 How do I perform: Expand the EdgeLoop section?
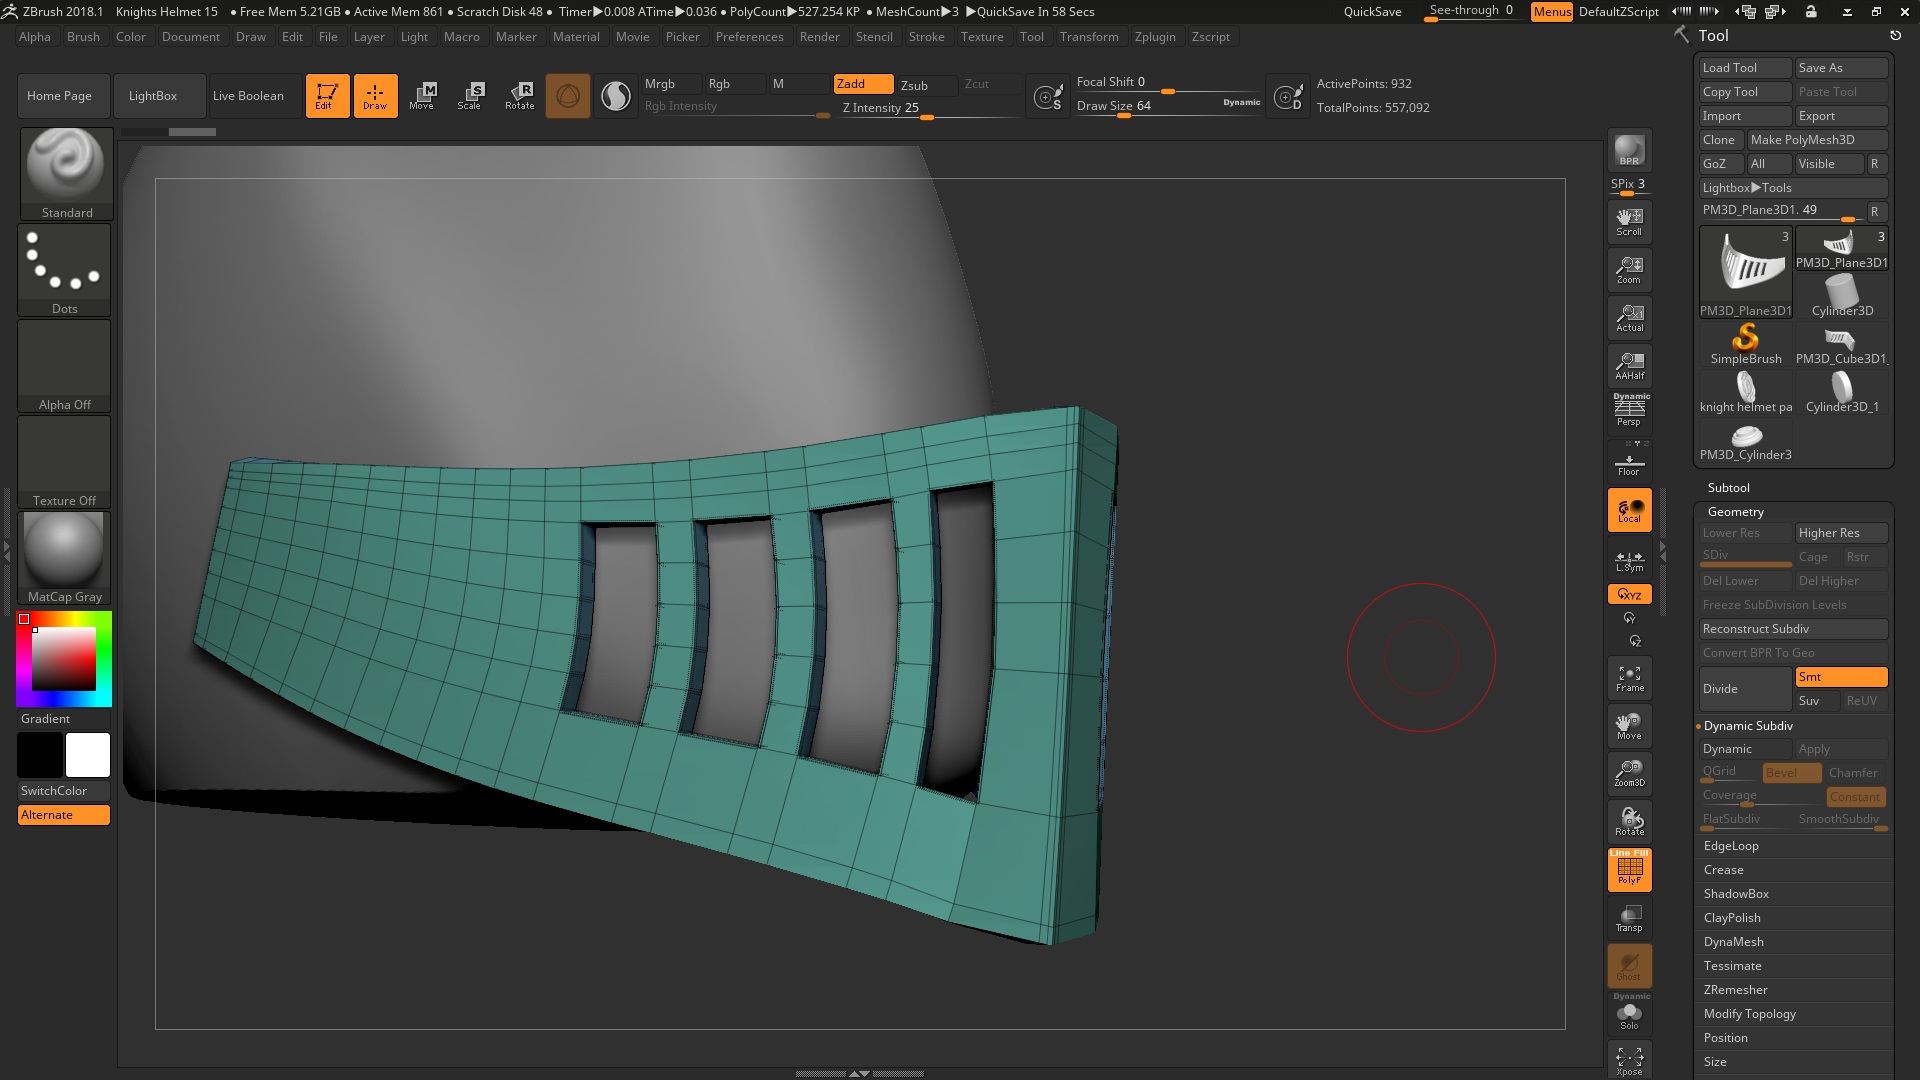point(1731,846)
